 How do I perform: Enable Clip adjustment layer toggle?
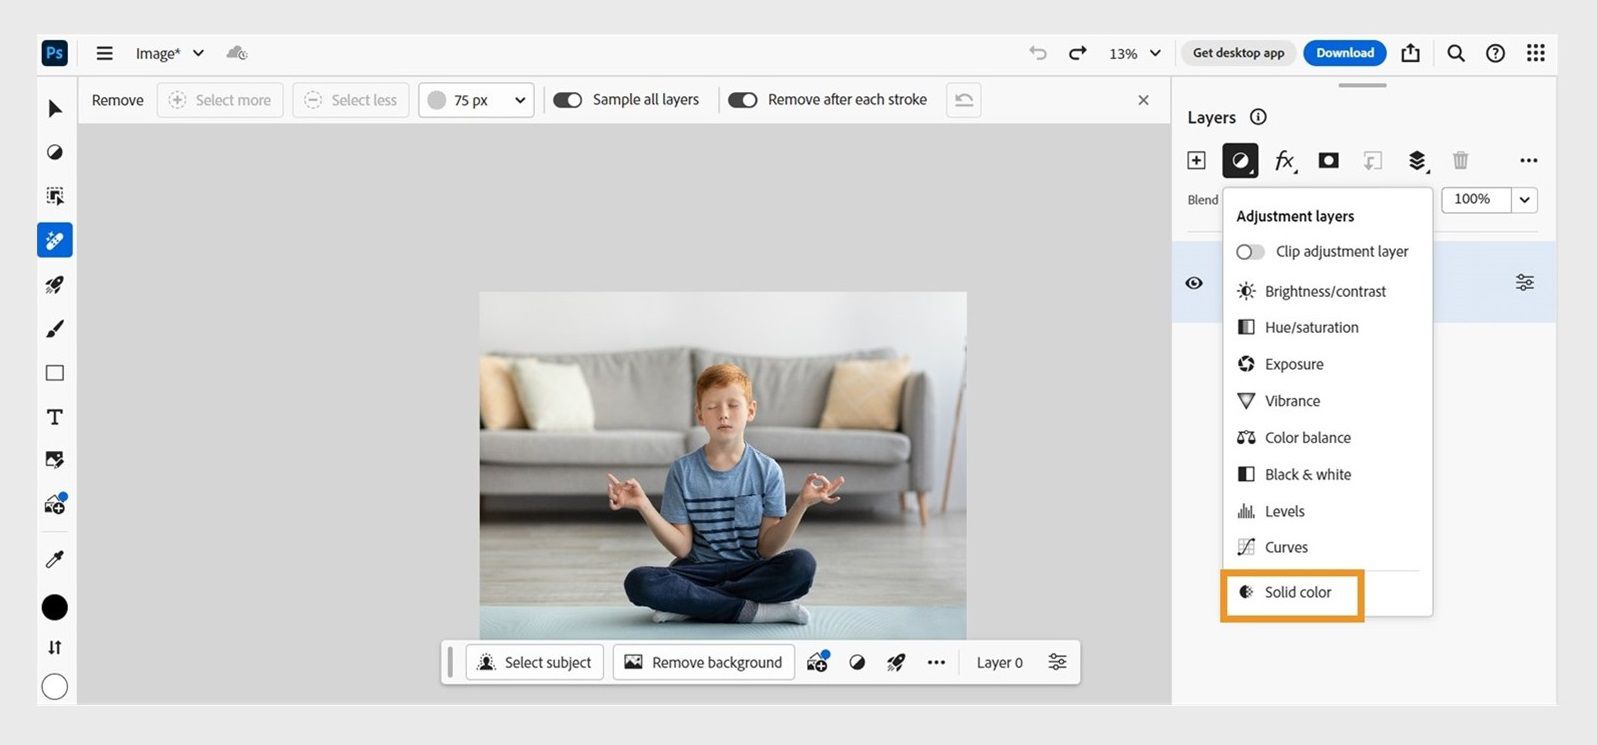(1250, 252)
